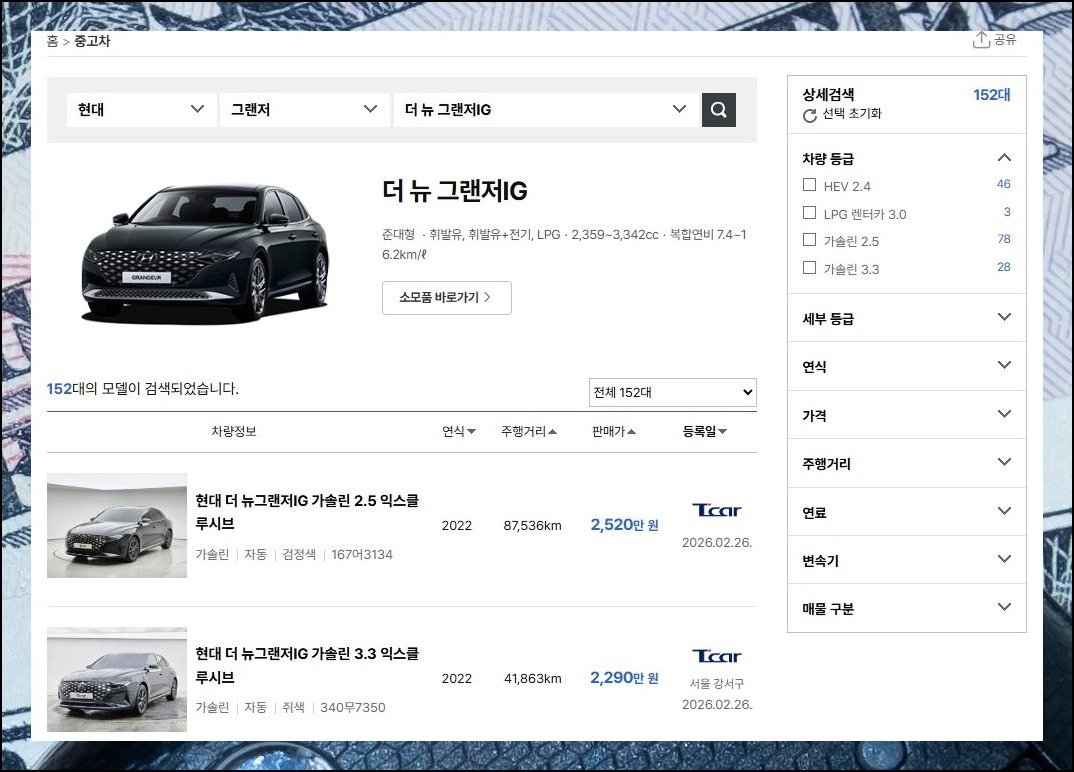Click the magnifier search button
This screenshot has height=772, width=1074.
[719, 110]
